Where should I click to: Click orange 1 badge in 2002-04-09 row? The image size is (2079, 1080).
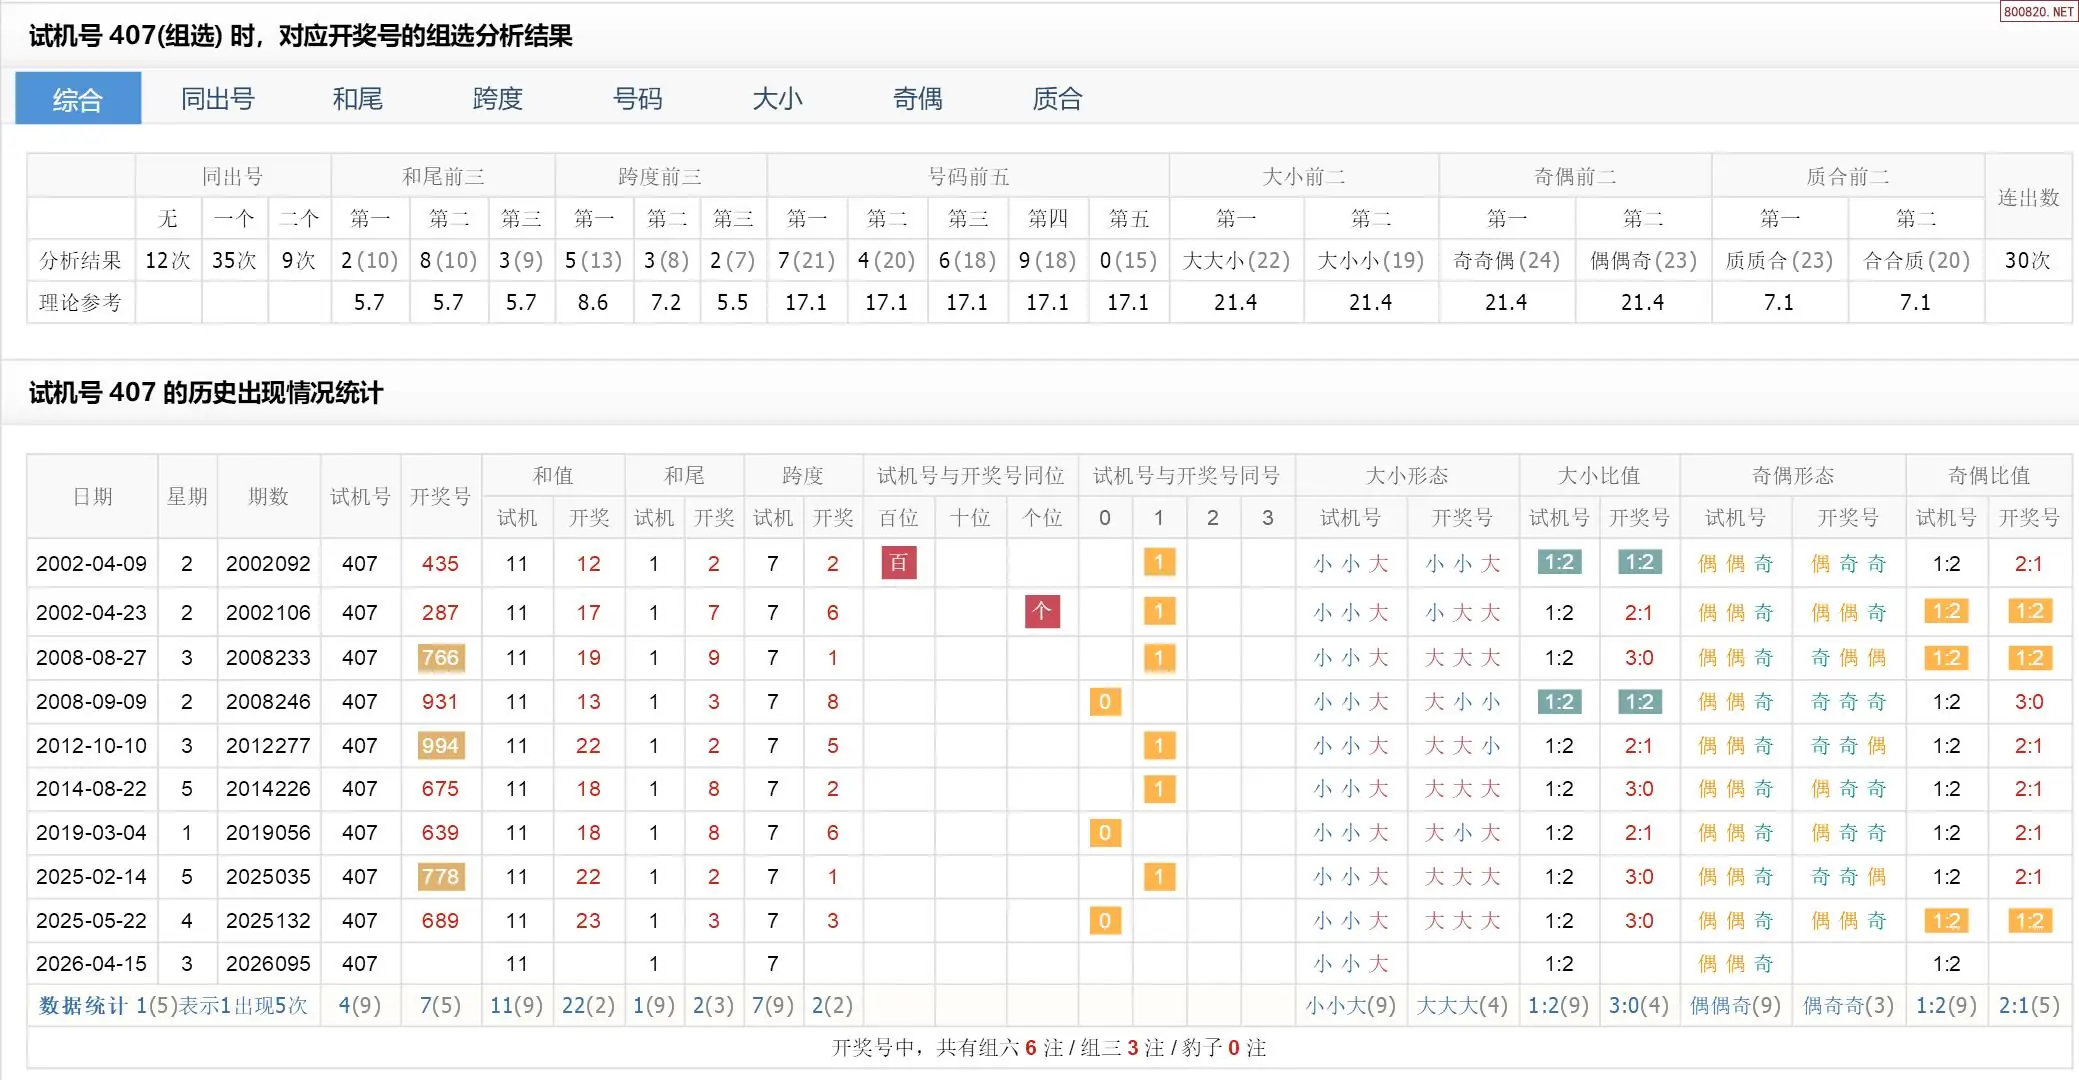(x=1158, y=563)
